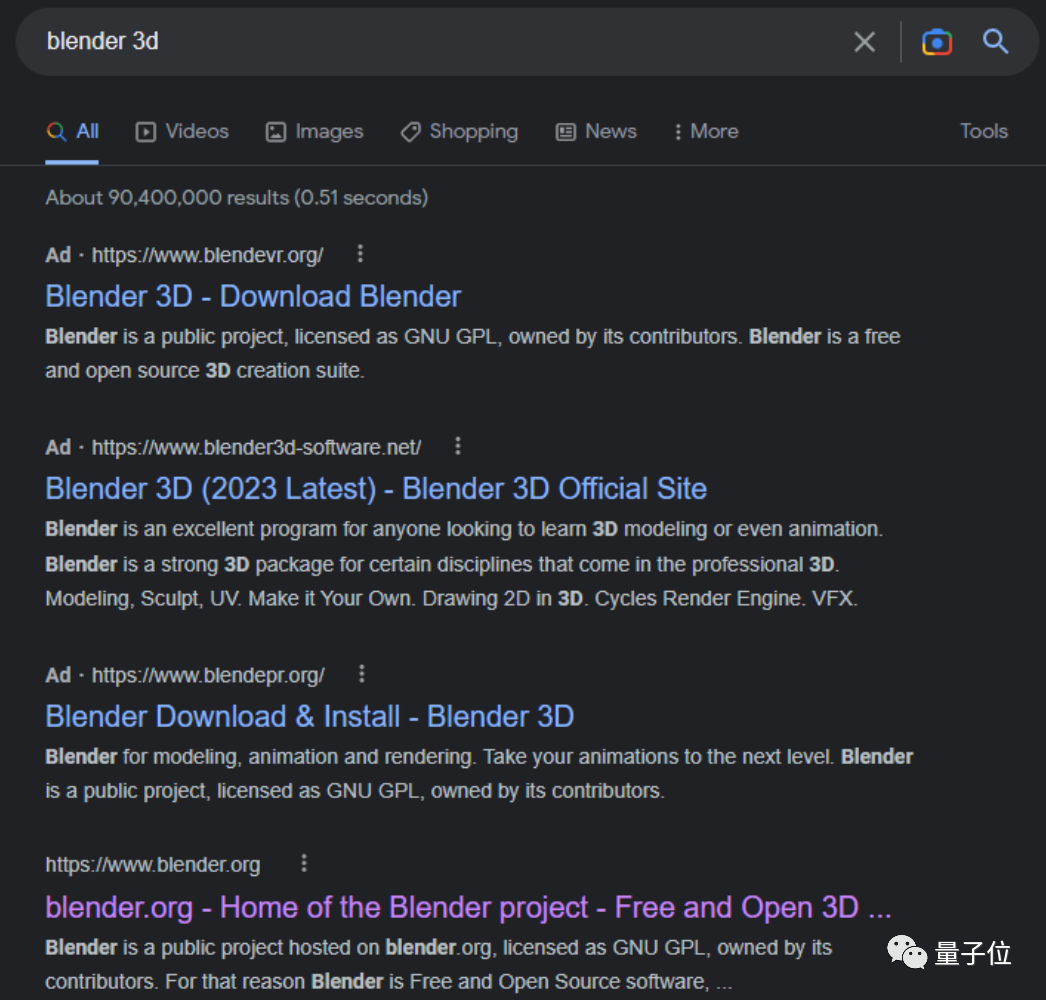Viewport: 1046px width, 1000px height.
Task: Expand the More search categories menu
Action: [706, 131]
